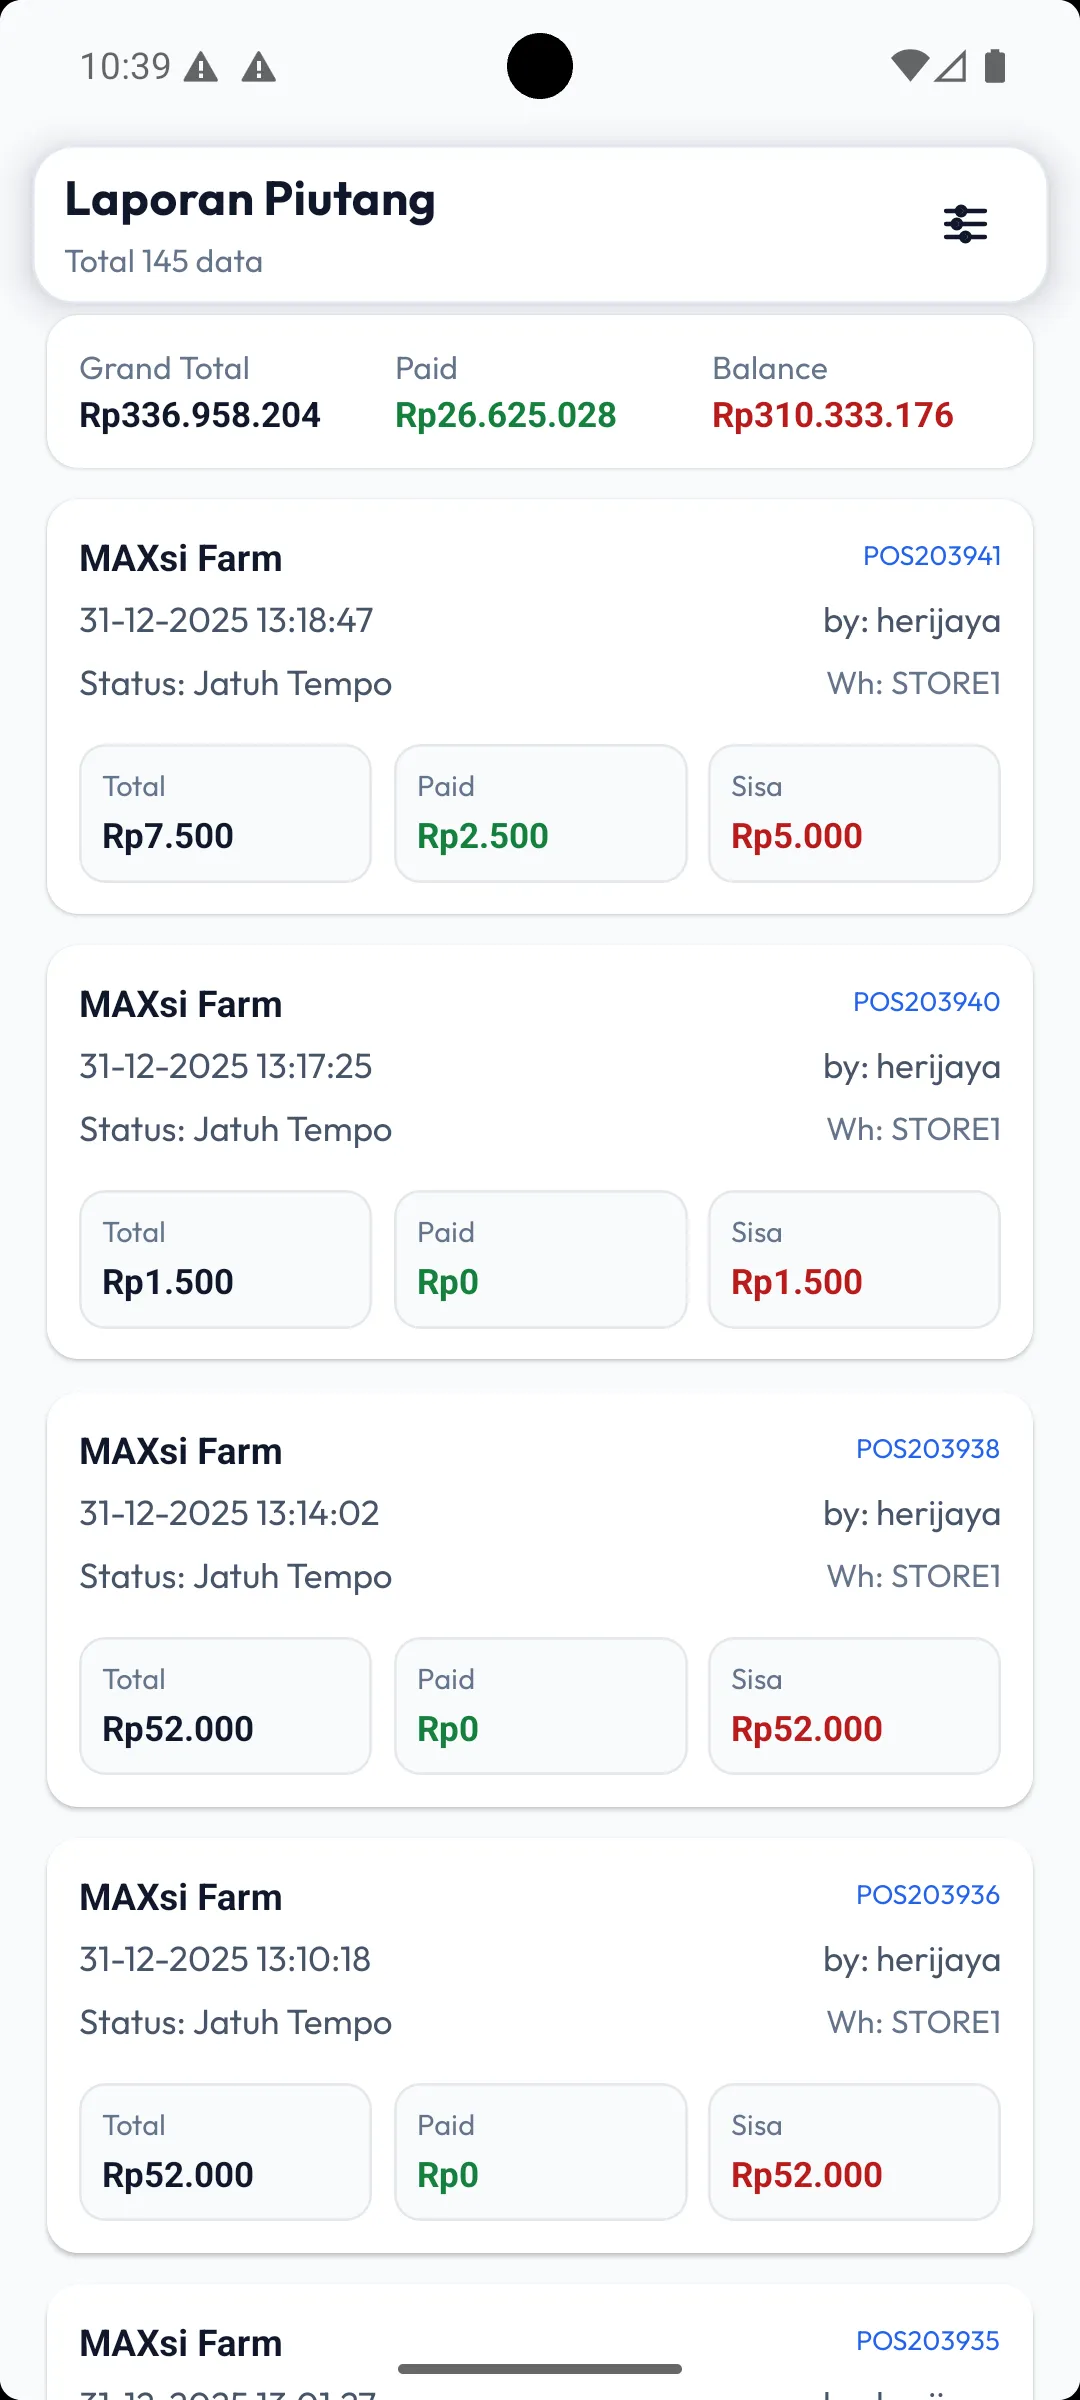Tap the battery status icon
Screen dimensions: 1080x2400
[995, 66]
